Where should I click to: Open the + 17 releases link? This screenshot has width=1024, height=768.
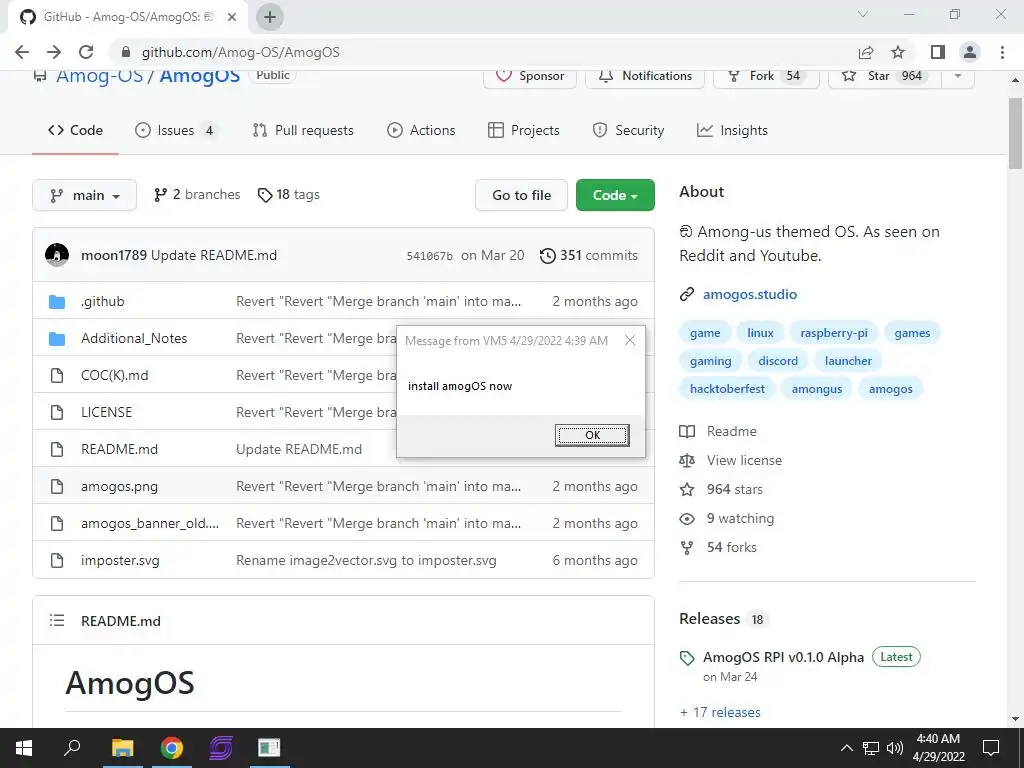(720, 712)
